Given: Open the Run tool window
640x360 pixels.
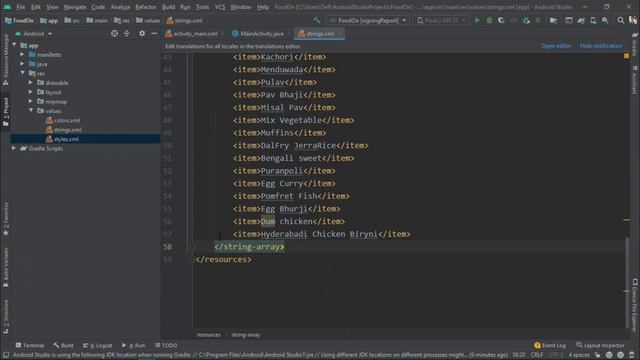Looking at the screenshot, I should (133, 345).
